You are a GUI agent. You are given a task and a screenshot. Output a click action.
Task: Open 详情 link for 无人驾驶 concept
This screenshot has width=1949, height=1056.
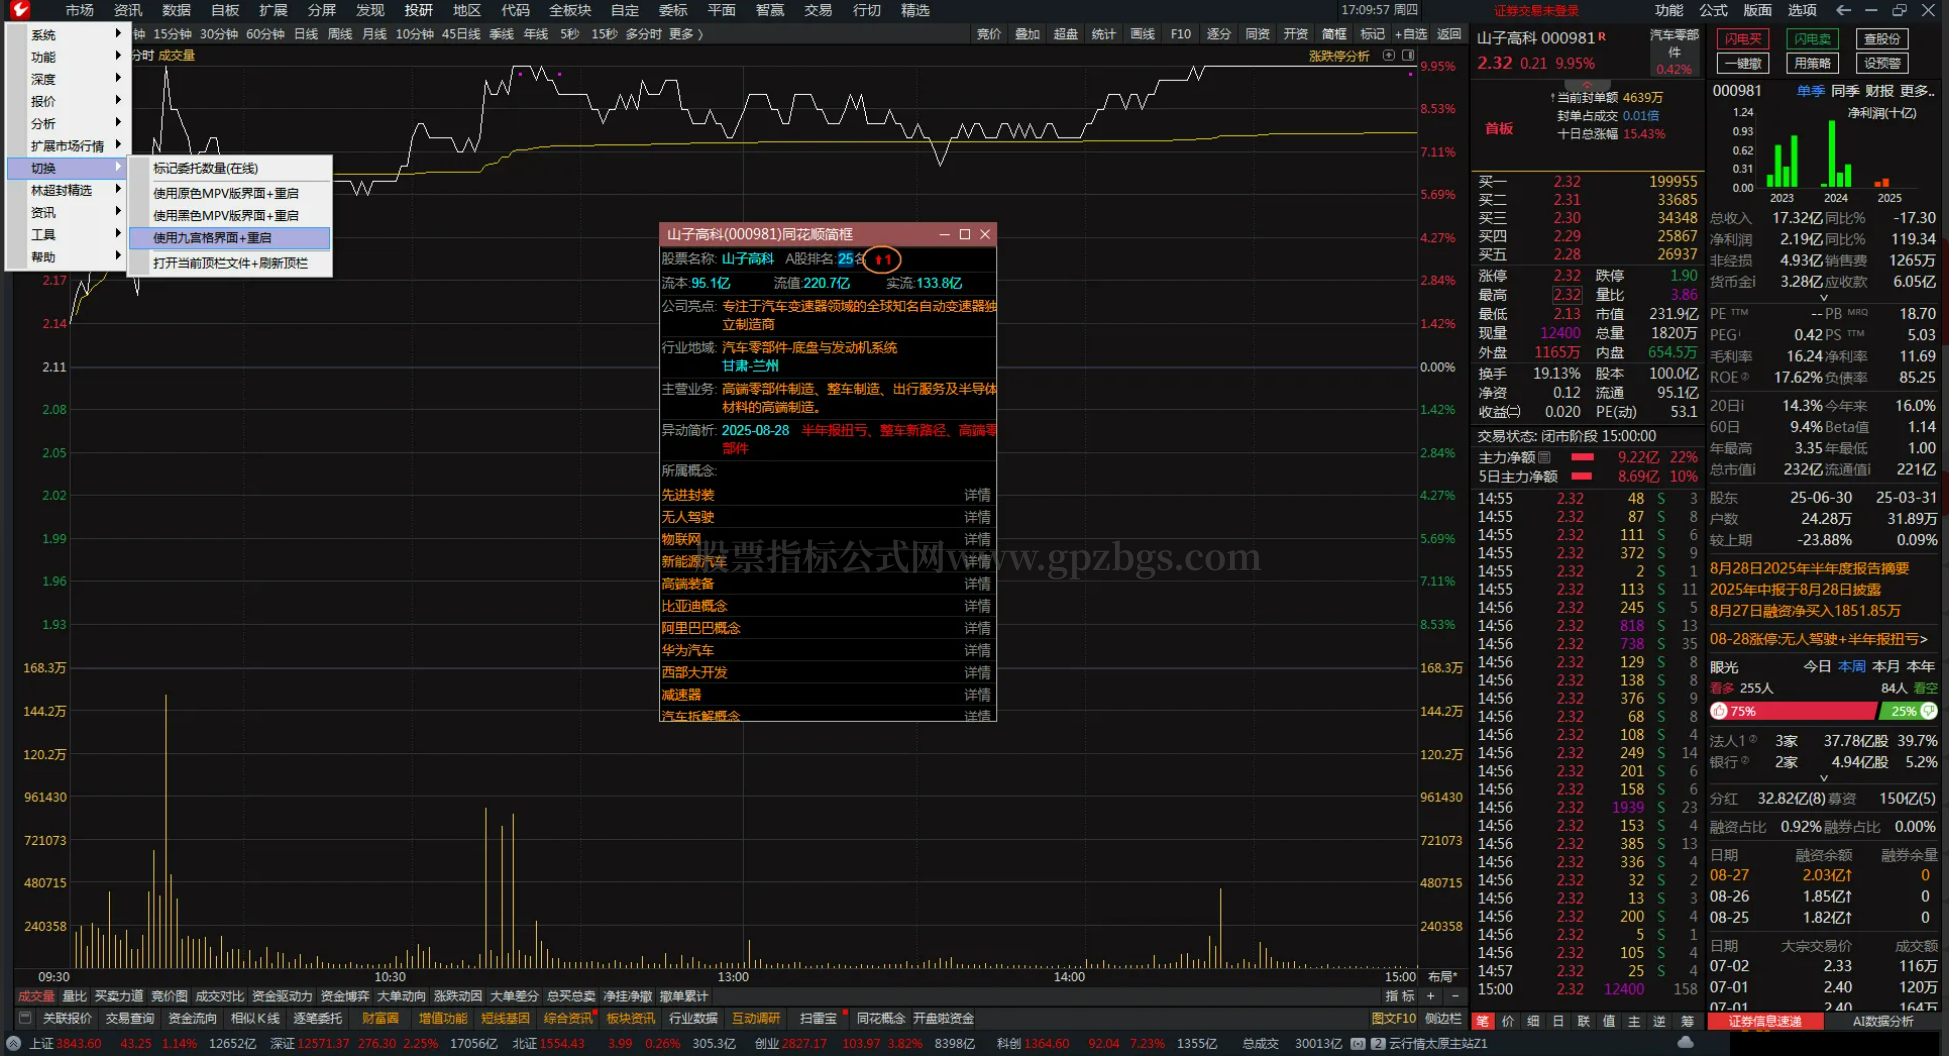(977, 517)
